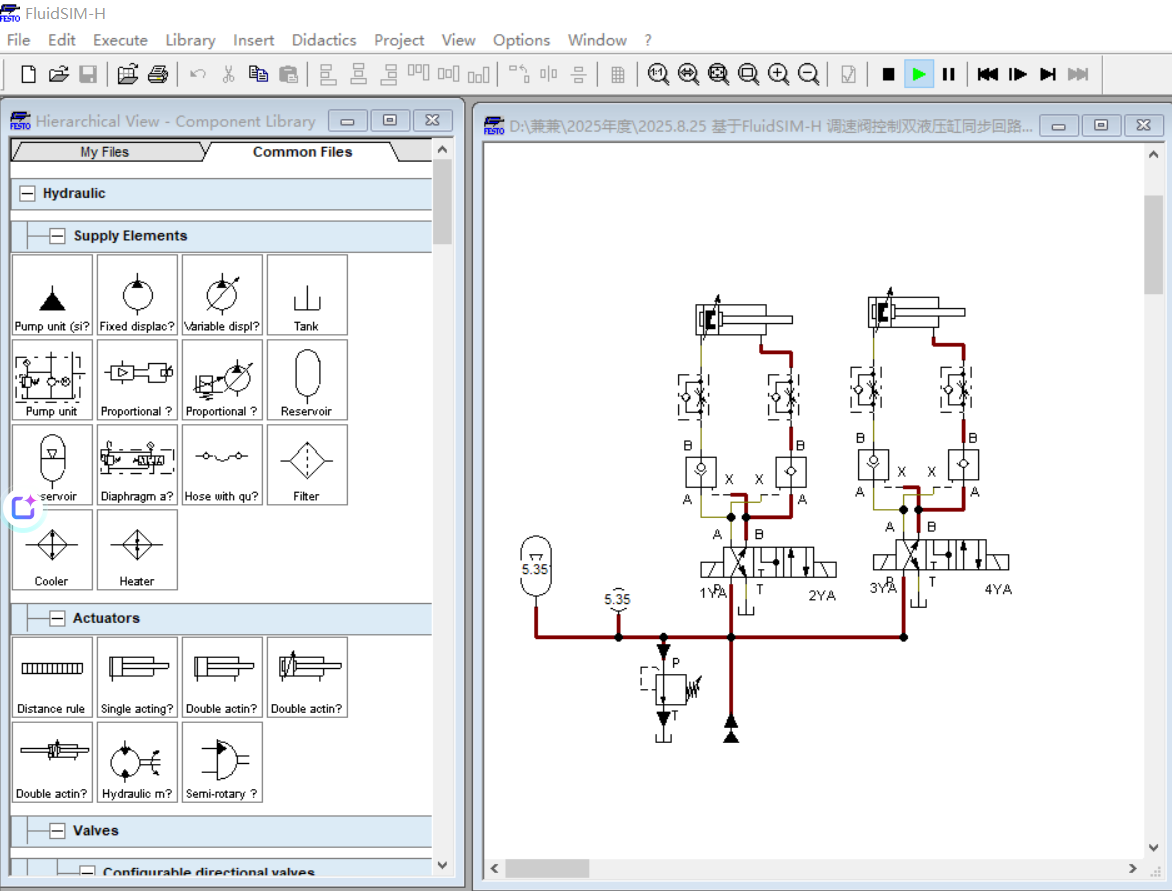The image size is (1172, 891).
Task: Collapse the Hydraulic tree section
Action: (x=27, y=194)
